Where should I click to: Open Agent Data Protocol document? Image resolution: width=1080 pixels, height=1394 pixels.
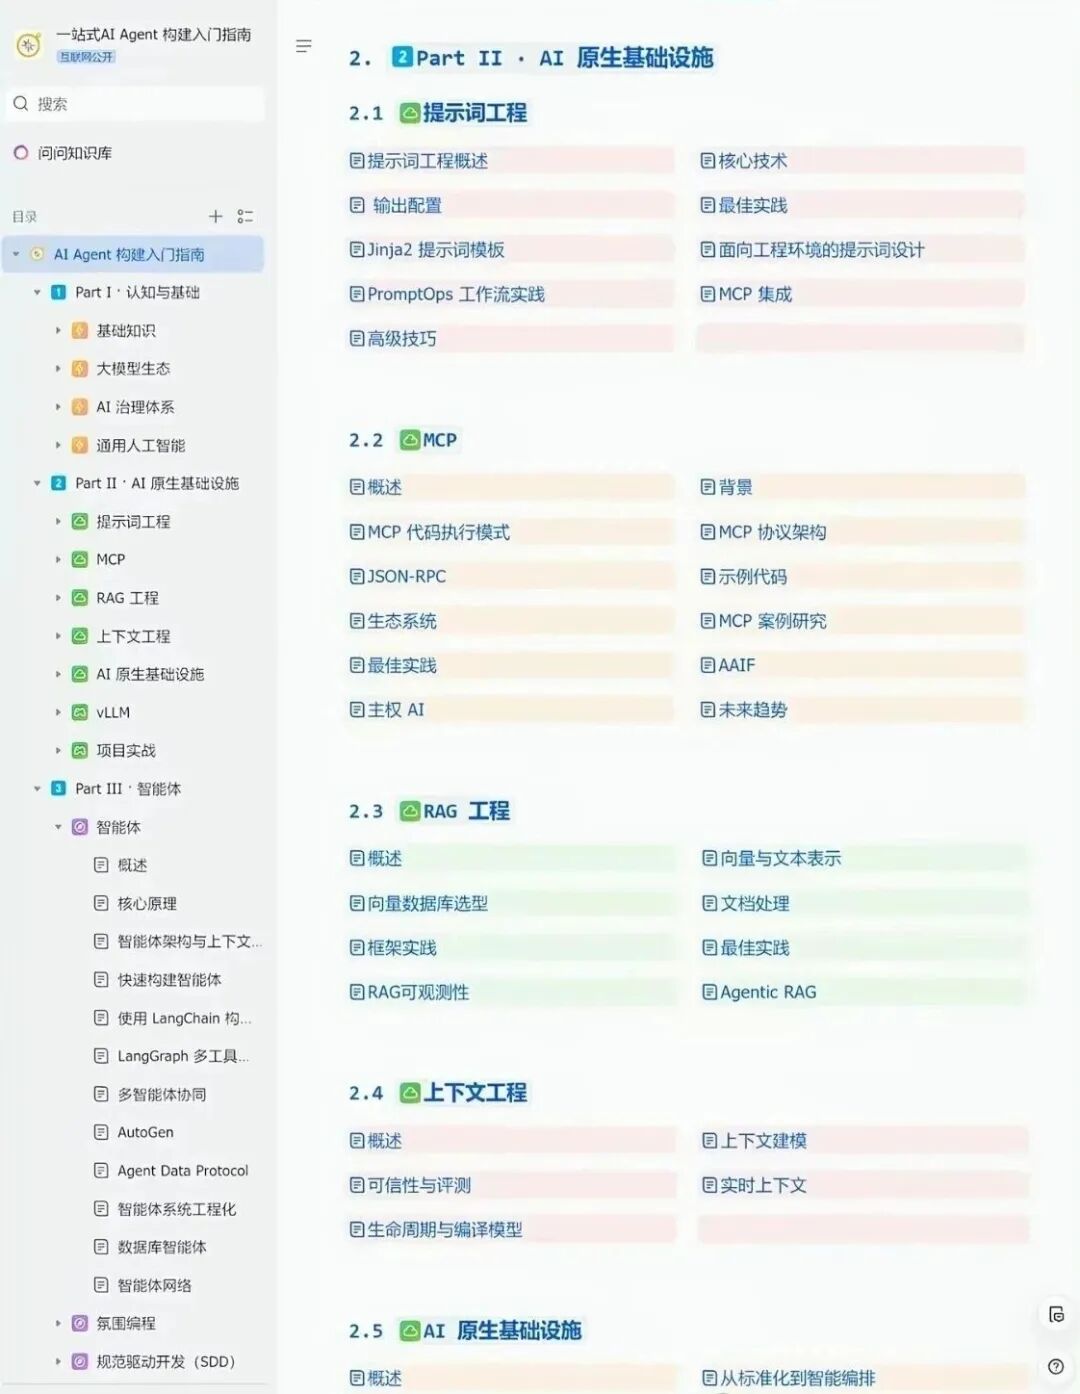[x=183, y=1170]
